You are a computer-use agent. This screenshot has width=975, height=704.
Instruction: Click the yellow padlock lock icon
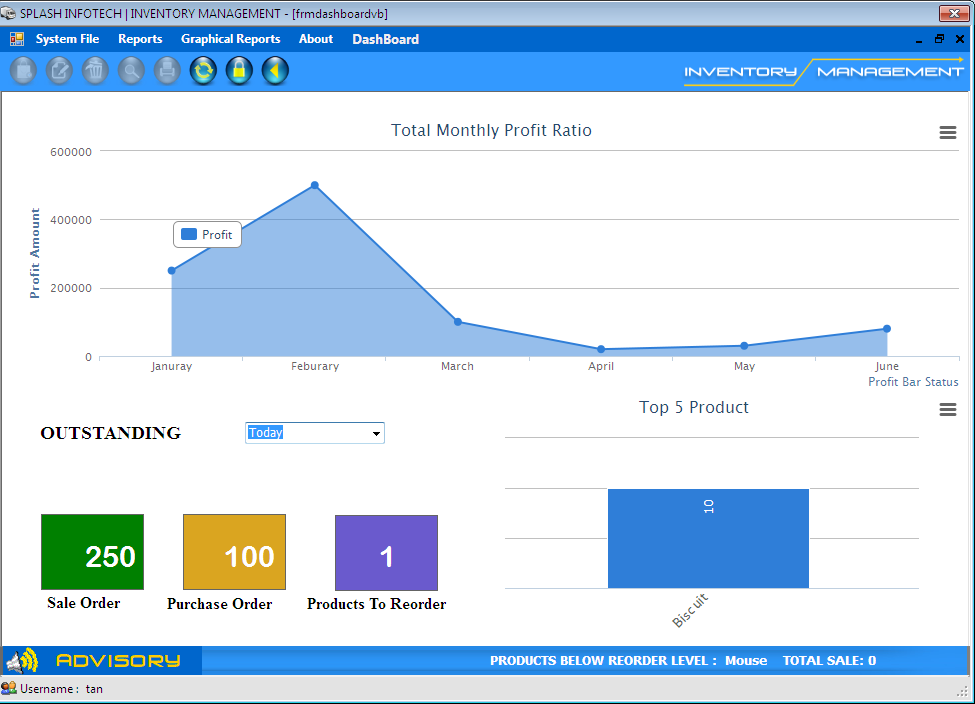[239, 71]
